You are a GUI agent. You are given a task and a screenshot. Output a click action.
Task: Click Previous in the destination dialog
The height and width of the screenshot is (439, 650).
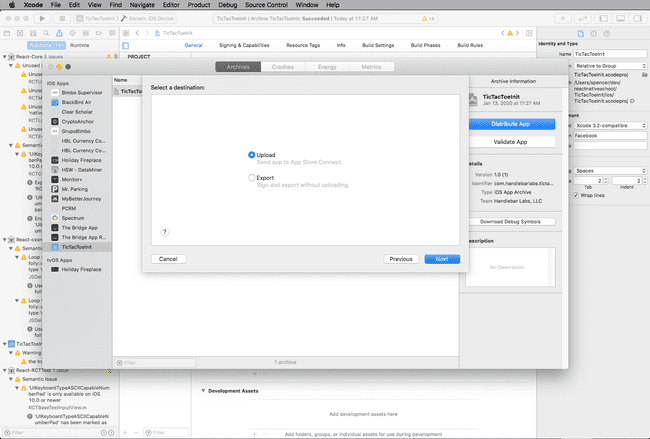click(401, 259)
